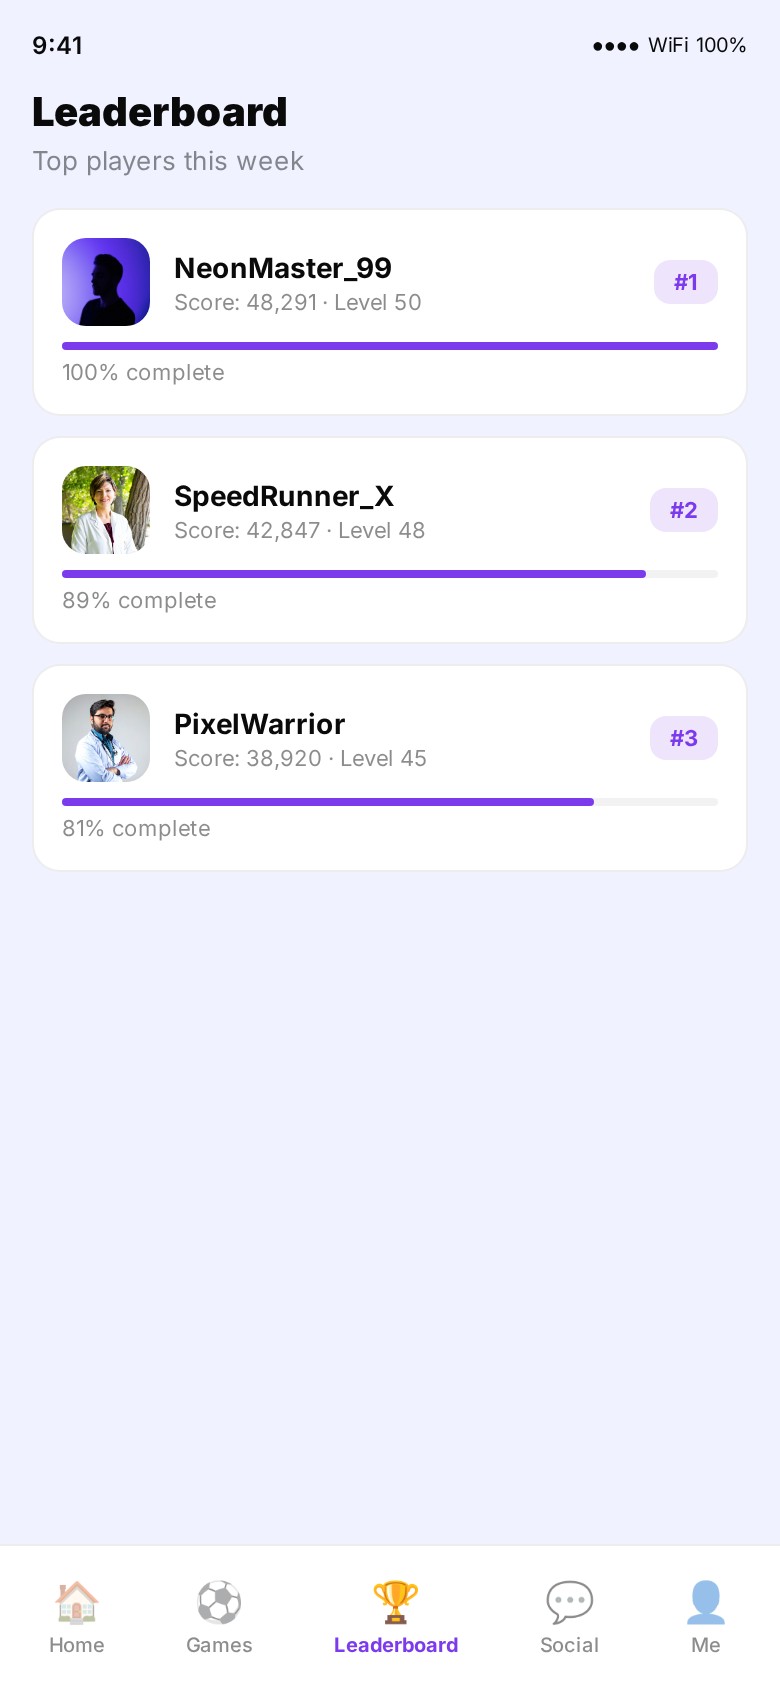The width and height of the screenshot is (780, 1688).
Task: Open Games via soccer ball icon
Action: (x=219, y=1602)
